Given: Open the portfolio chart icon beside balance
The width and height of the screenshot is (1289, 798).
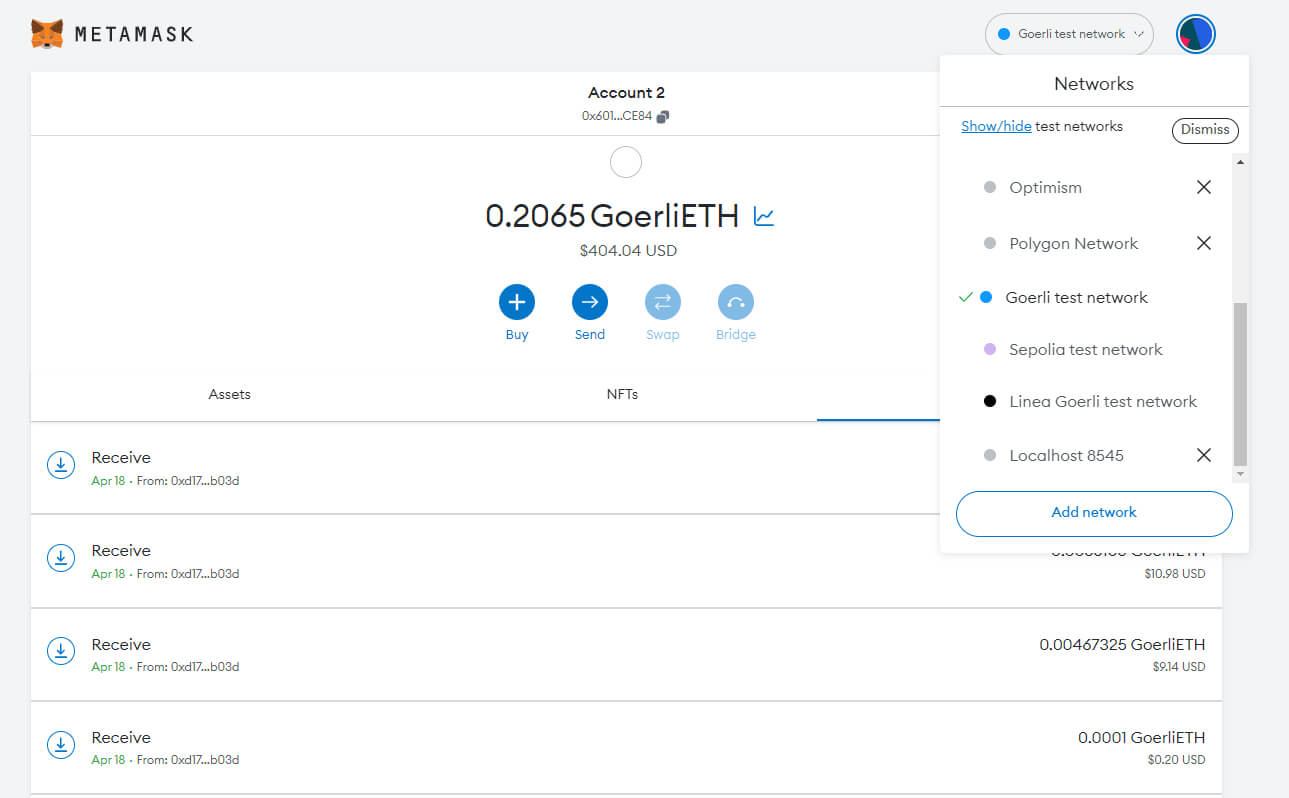Looking at the screenshot, I should coord(764,216).
